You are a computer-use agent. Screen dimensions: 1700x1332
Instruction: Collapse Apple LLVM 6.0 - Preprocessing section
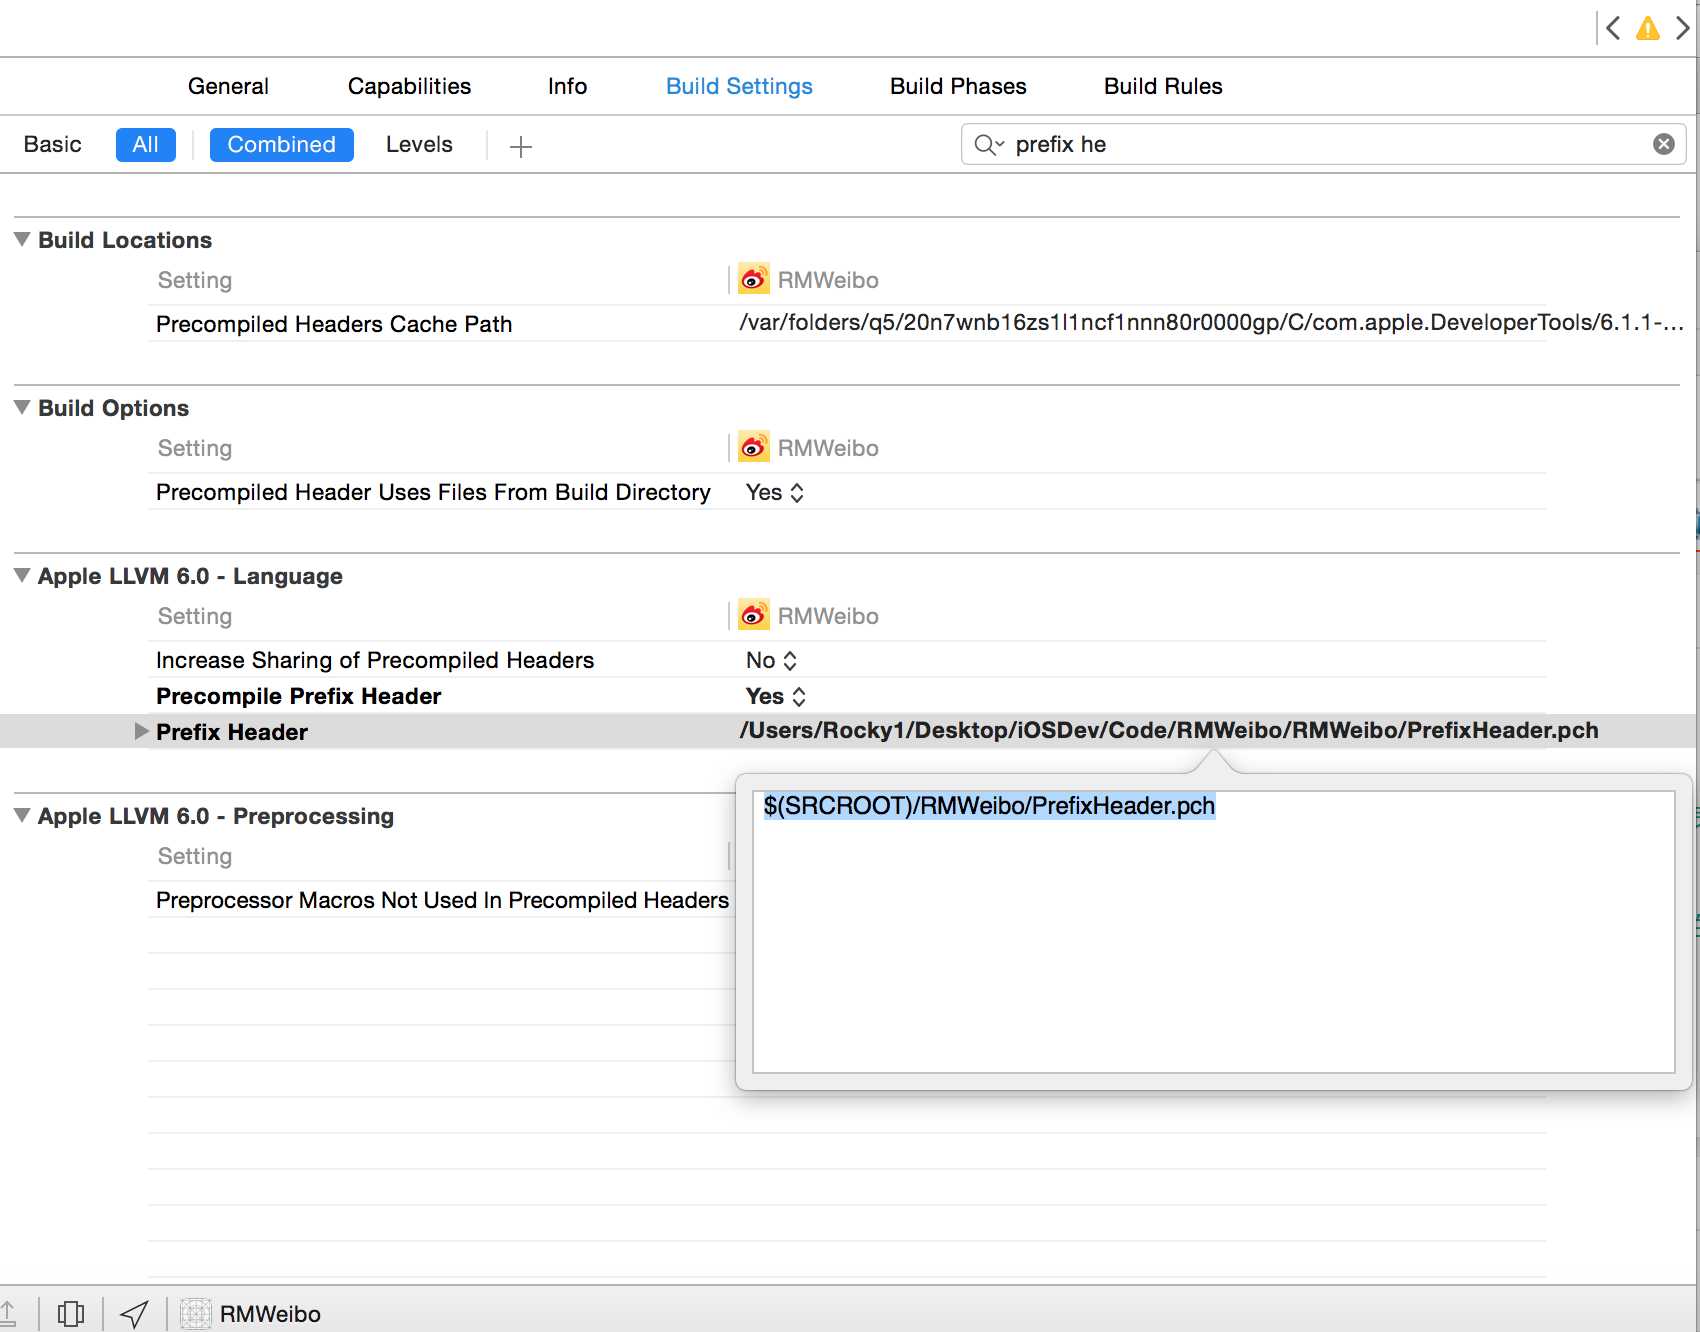pyautogui.click(x=22, y=816)
